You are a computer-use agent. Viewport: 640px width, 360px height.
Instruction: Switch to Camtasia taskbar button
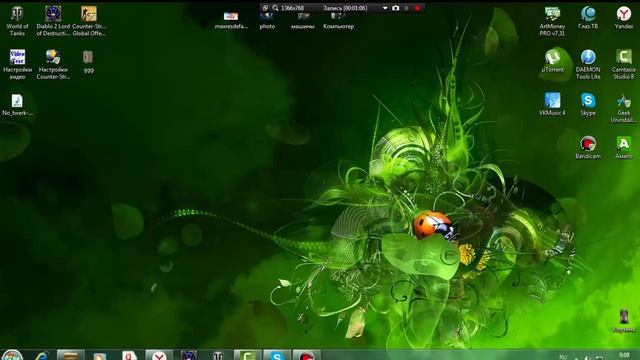coord(247,355)
